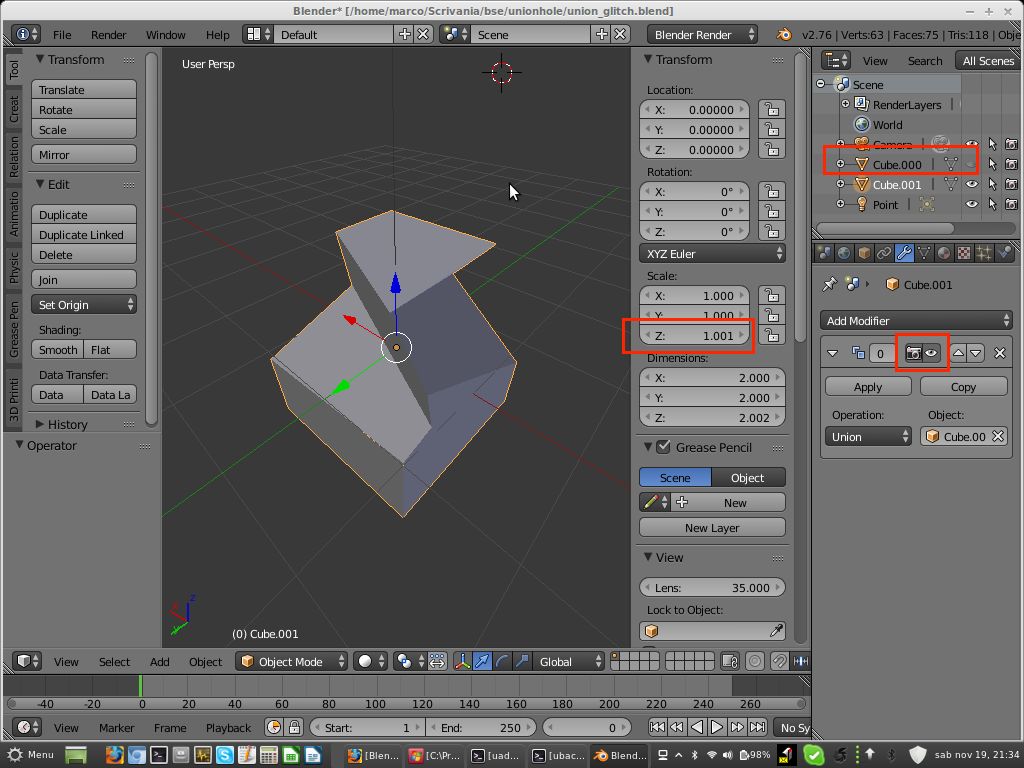Clear Cube.00 from modifier Object field
This screenshot has height=768, width=1024.
point(997,436)
